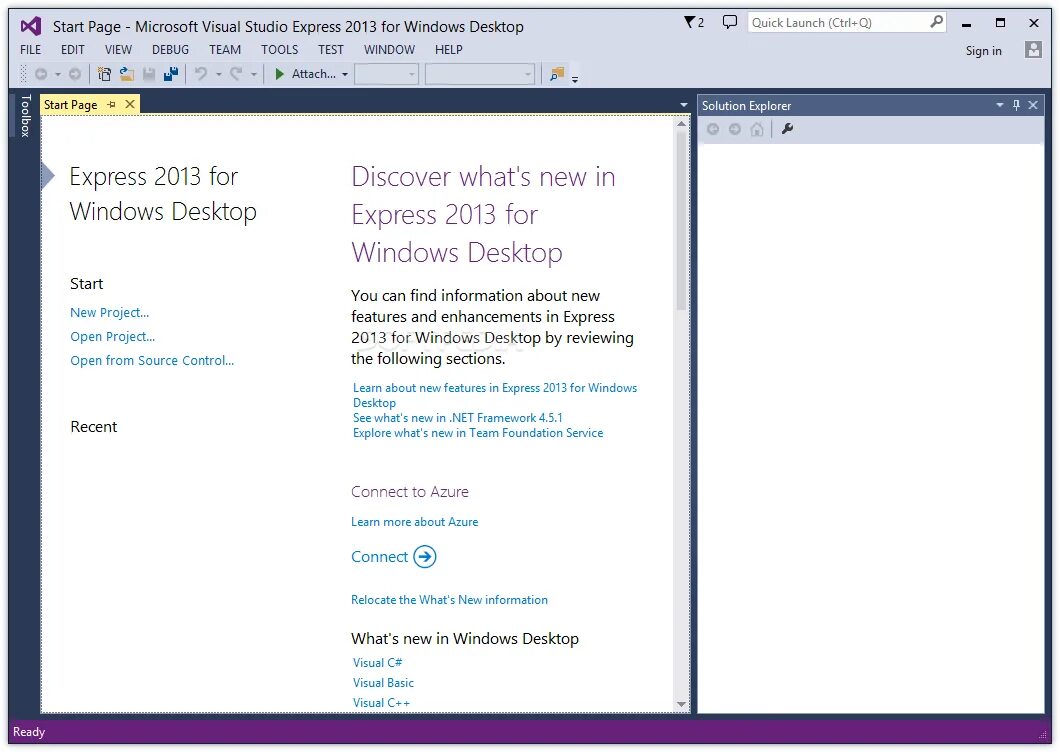Close the Start Page tab
The width and height of the screenshot is (1060, 752).
coord(130,104)
